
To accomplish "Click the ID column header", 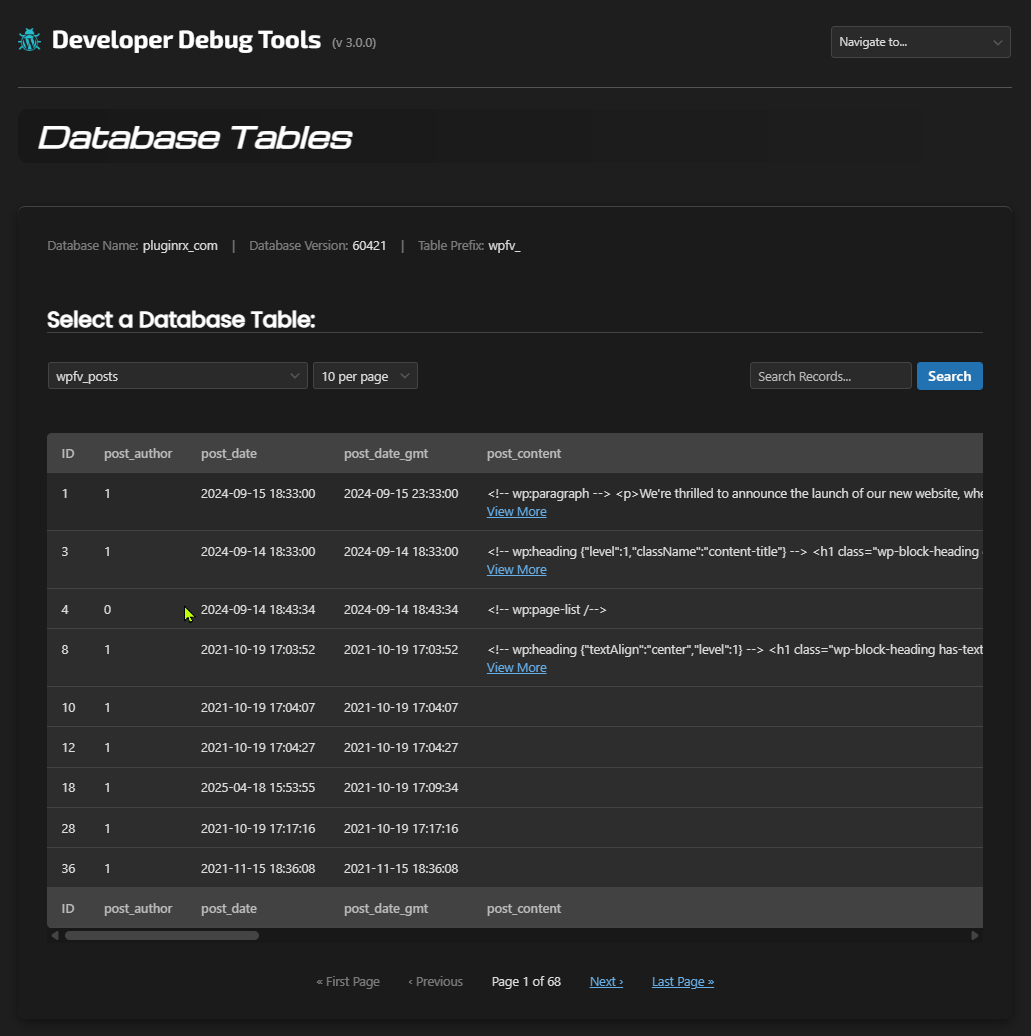I will [x=68, y=453].
